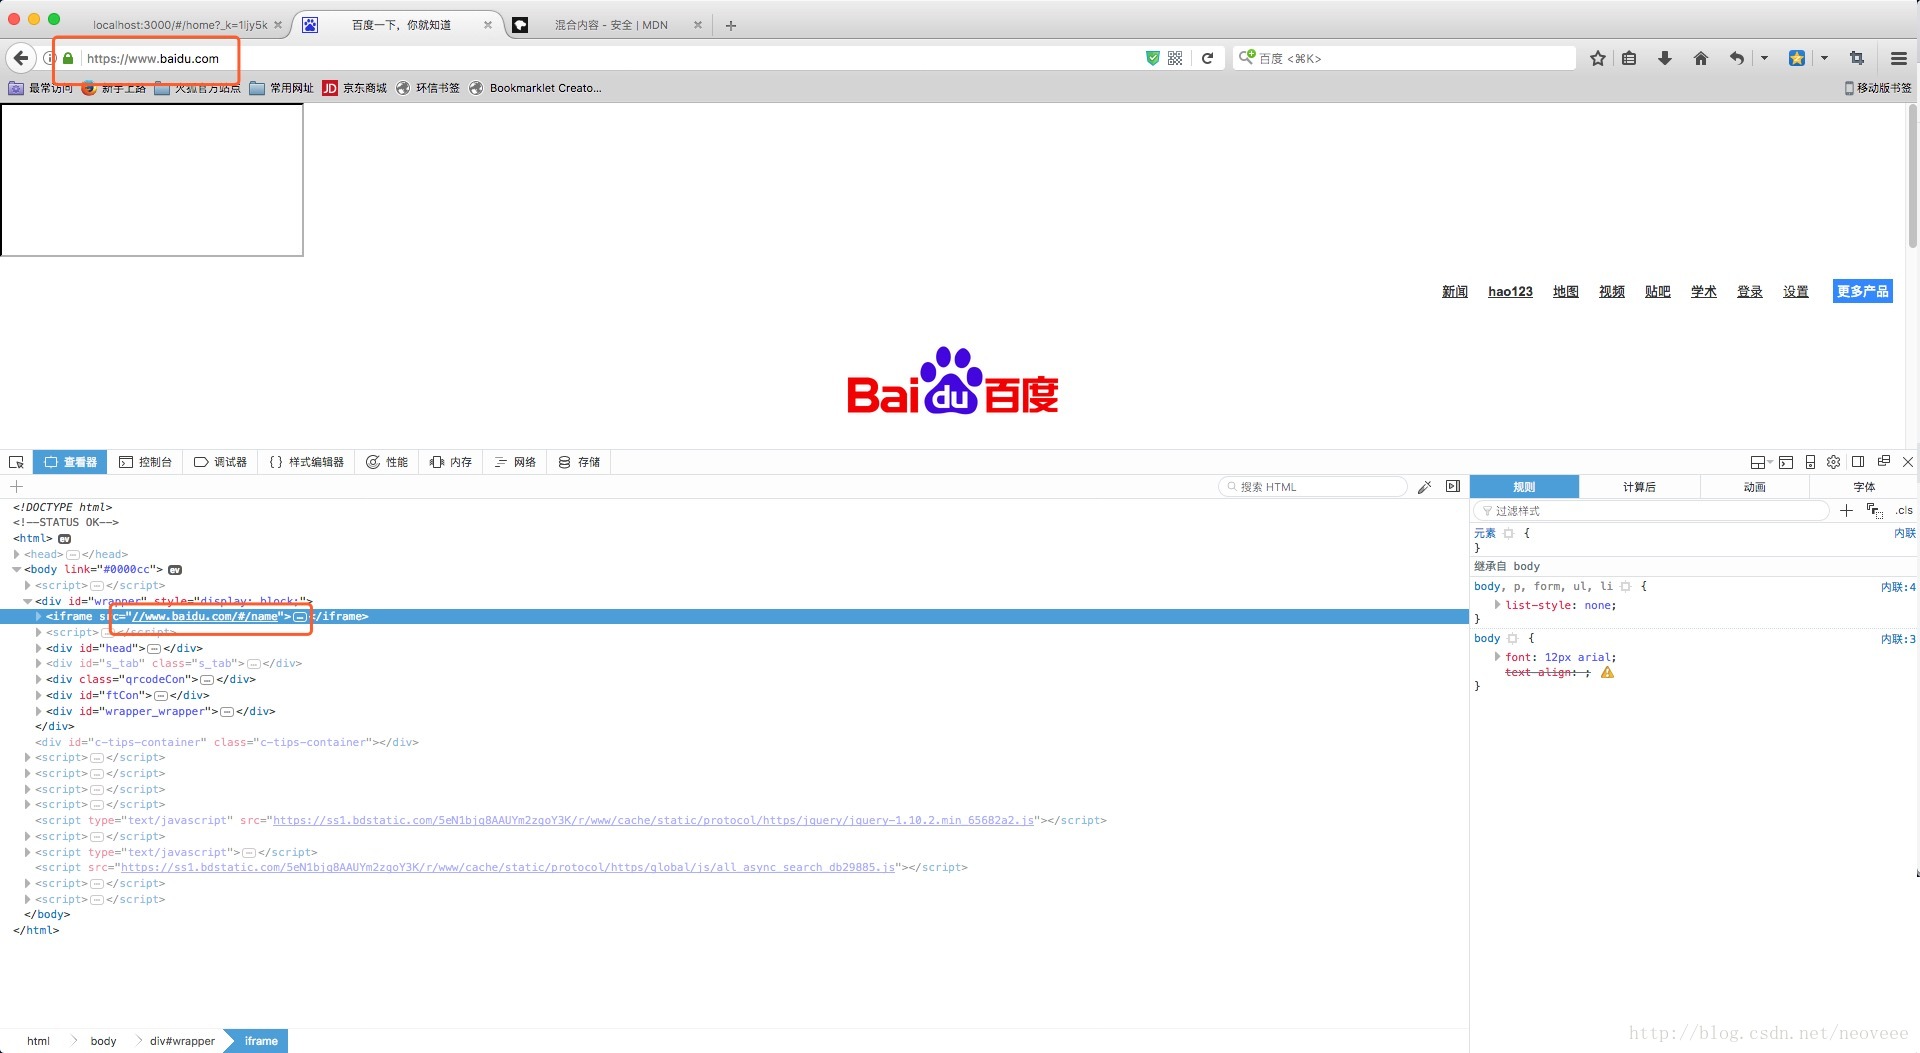Open the 新闻 news link
1920x1053 pixels.
[x=1455, y=291]
